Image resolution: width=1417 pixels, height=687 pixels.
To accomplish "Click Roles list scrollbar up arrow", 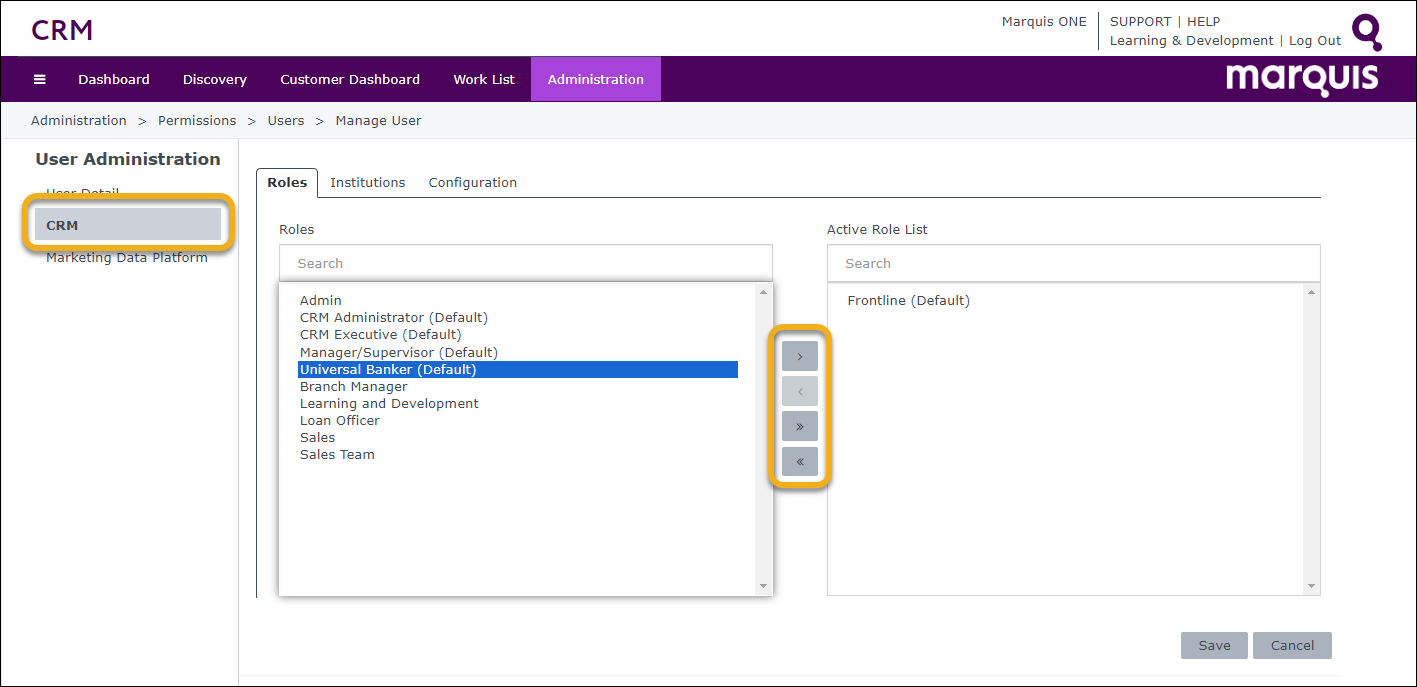I will [764, 292].
